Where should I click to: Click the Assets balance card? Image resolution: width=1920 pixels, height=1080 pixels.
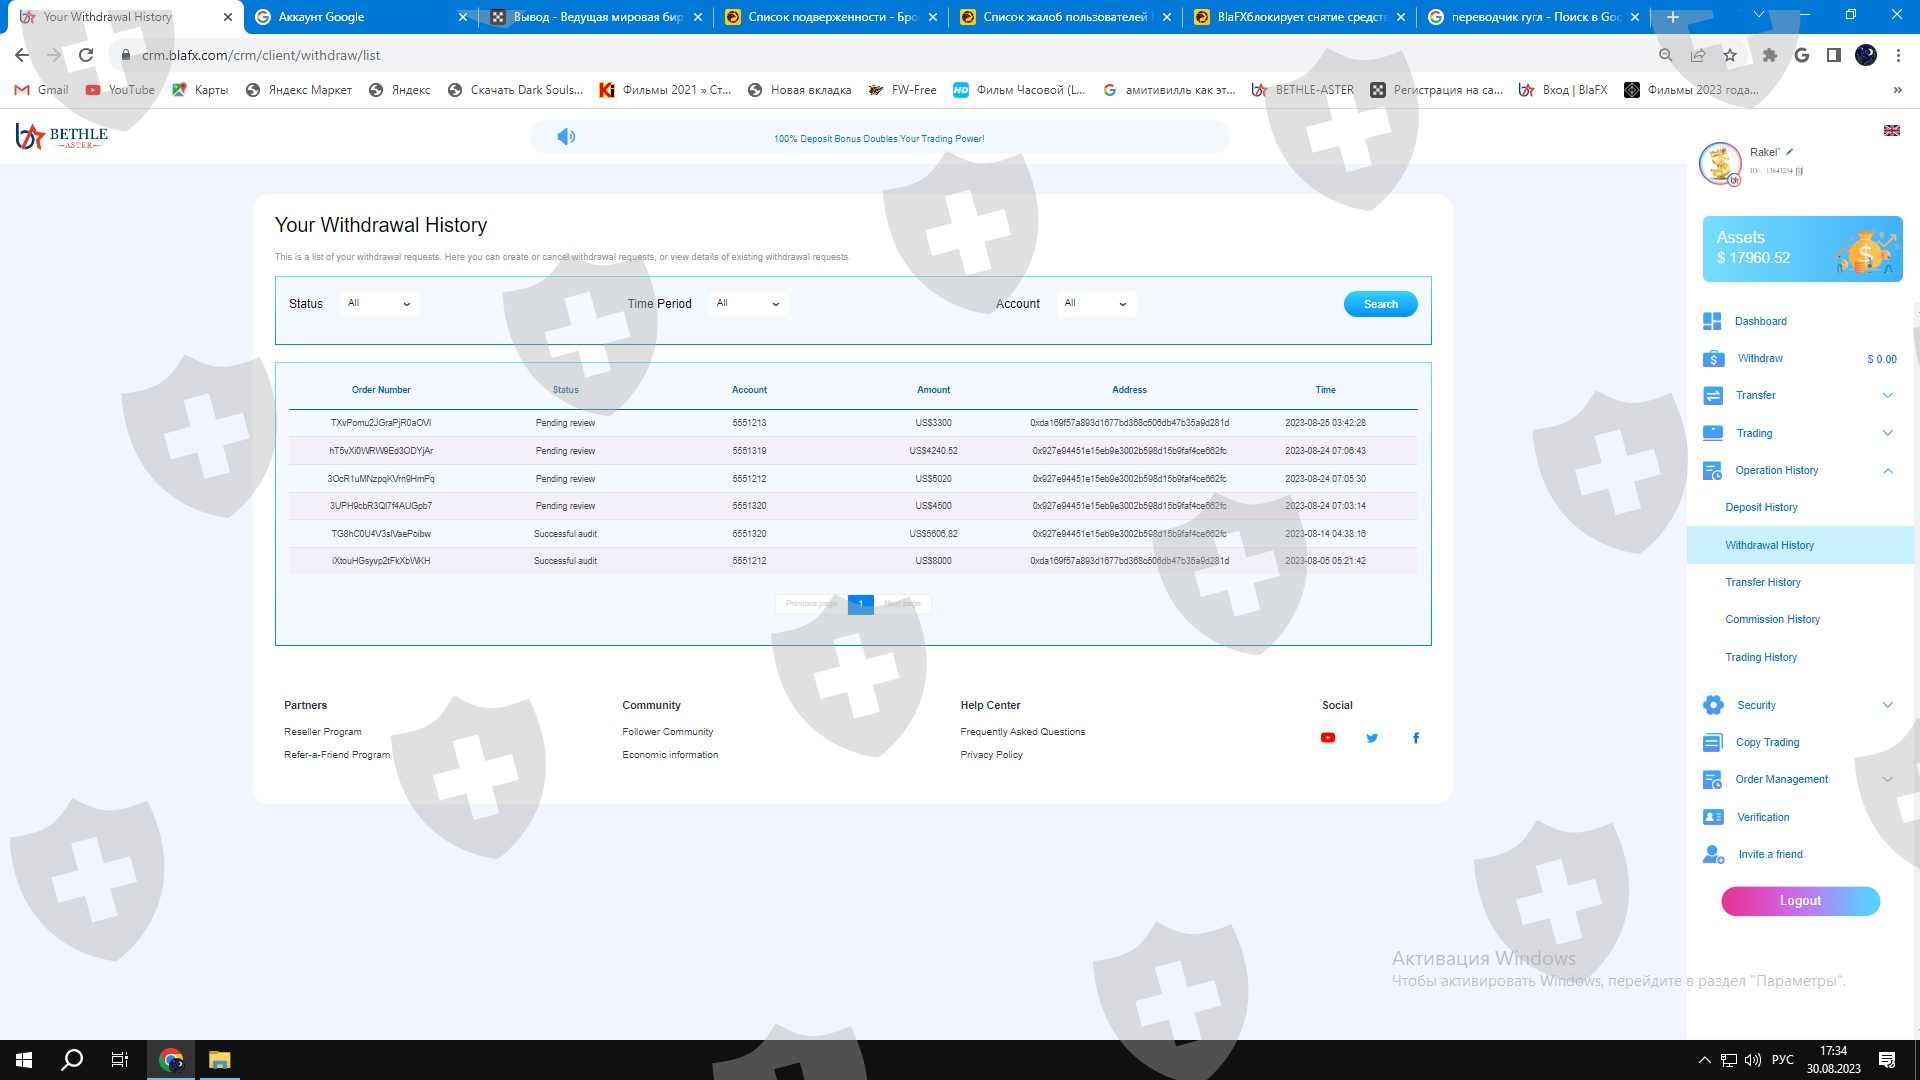tap(1802, 249)
